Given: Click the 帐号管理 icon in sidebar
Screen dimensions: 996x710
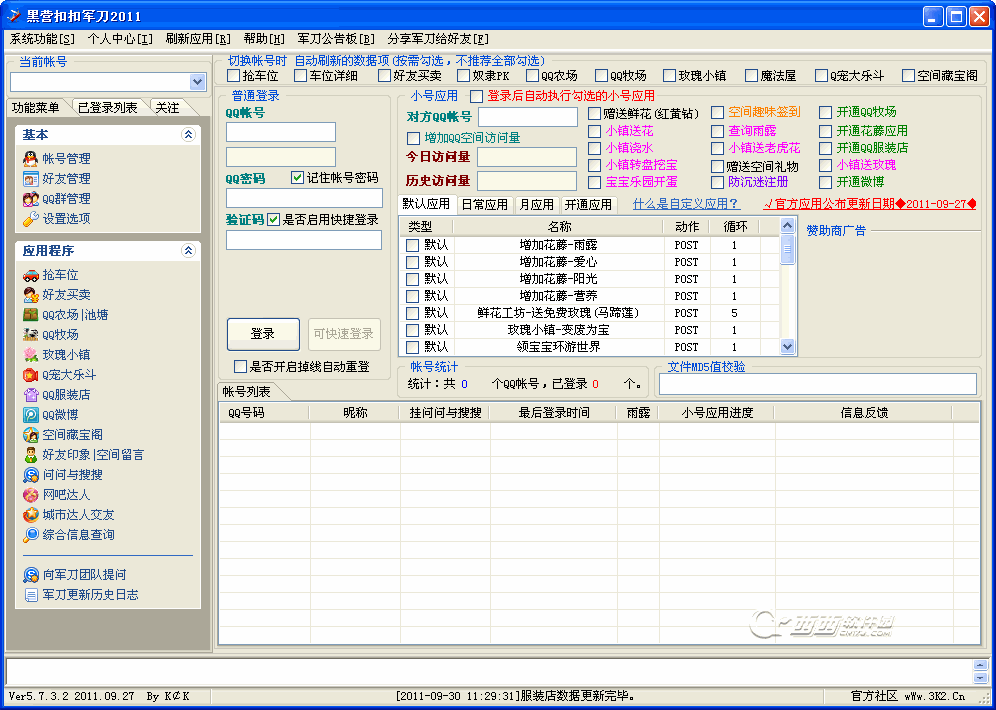Looking at the screenshot, I should point(31,158).
